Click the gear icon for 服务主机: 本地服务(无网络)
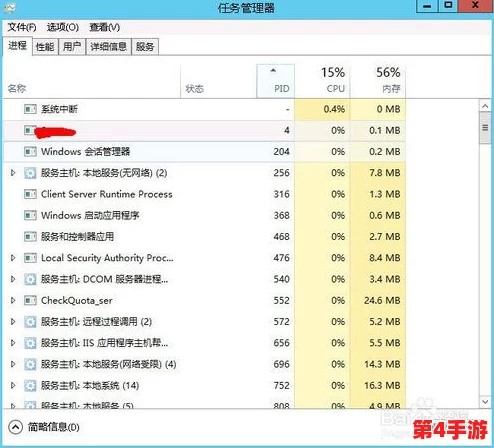The height and width of the screenshot is (448, 494). [x=30, y=173]
